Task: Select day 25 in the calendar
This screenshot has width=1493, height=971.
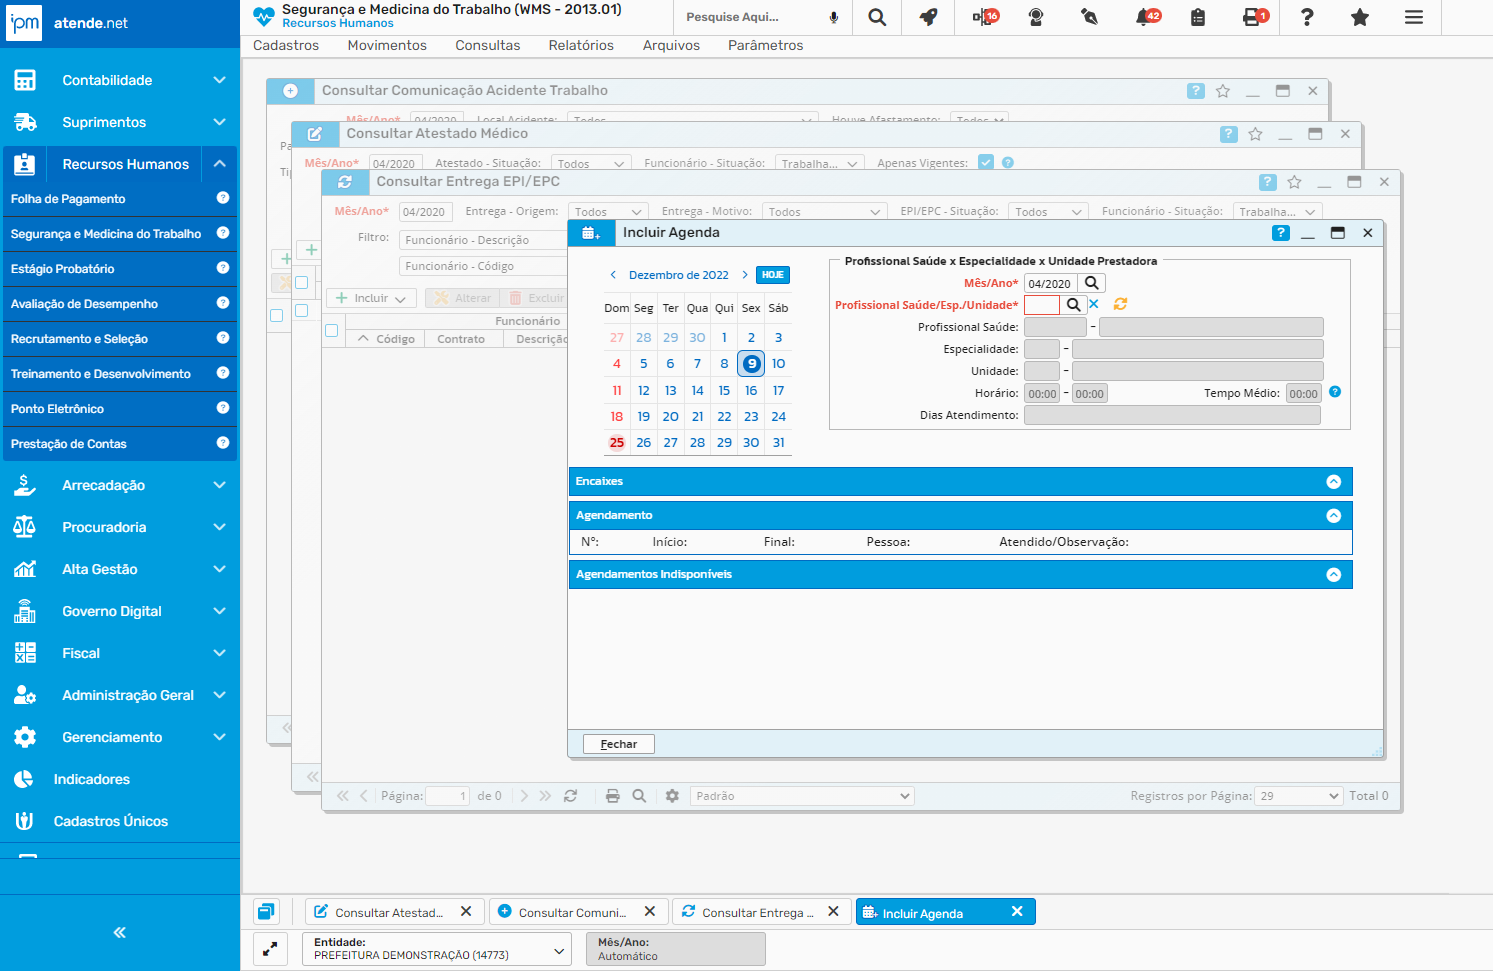Action: point(617,442)
